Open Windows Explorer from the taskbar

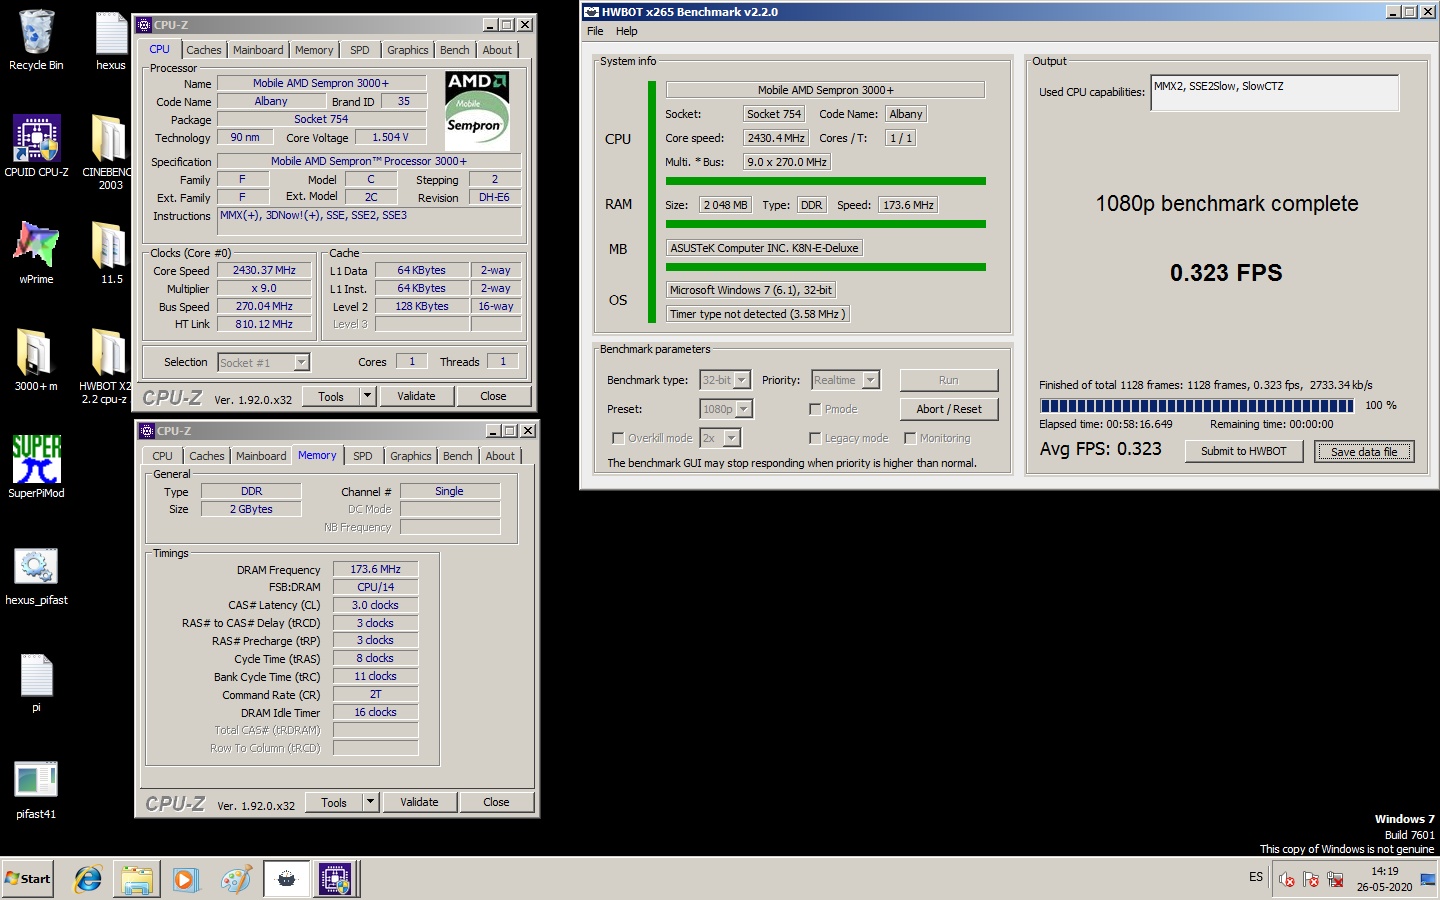[137, 879]
